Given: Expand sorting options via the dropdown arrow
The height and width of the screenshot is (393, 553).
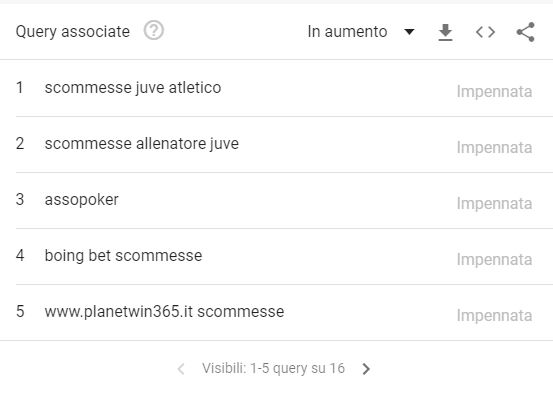Looking at the screenshot, I should click(409, 32).
